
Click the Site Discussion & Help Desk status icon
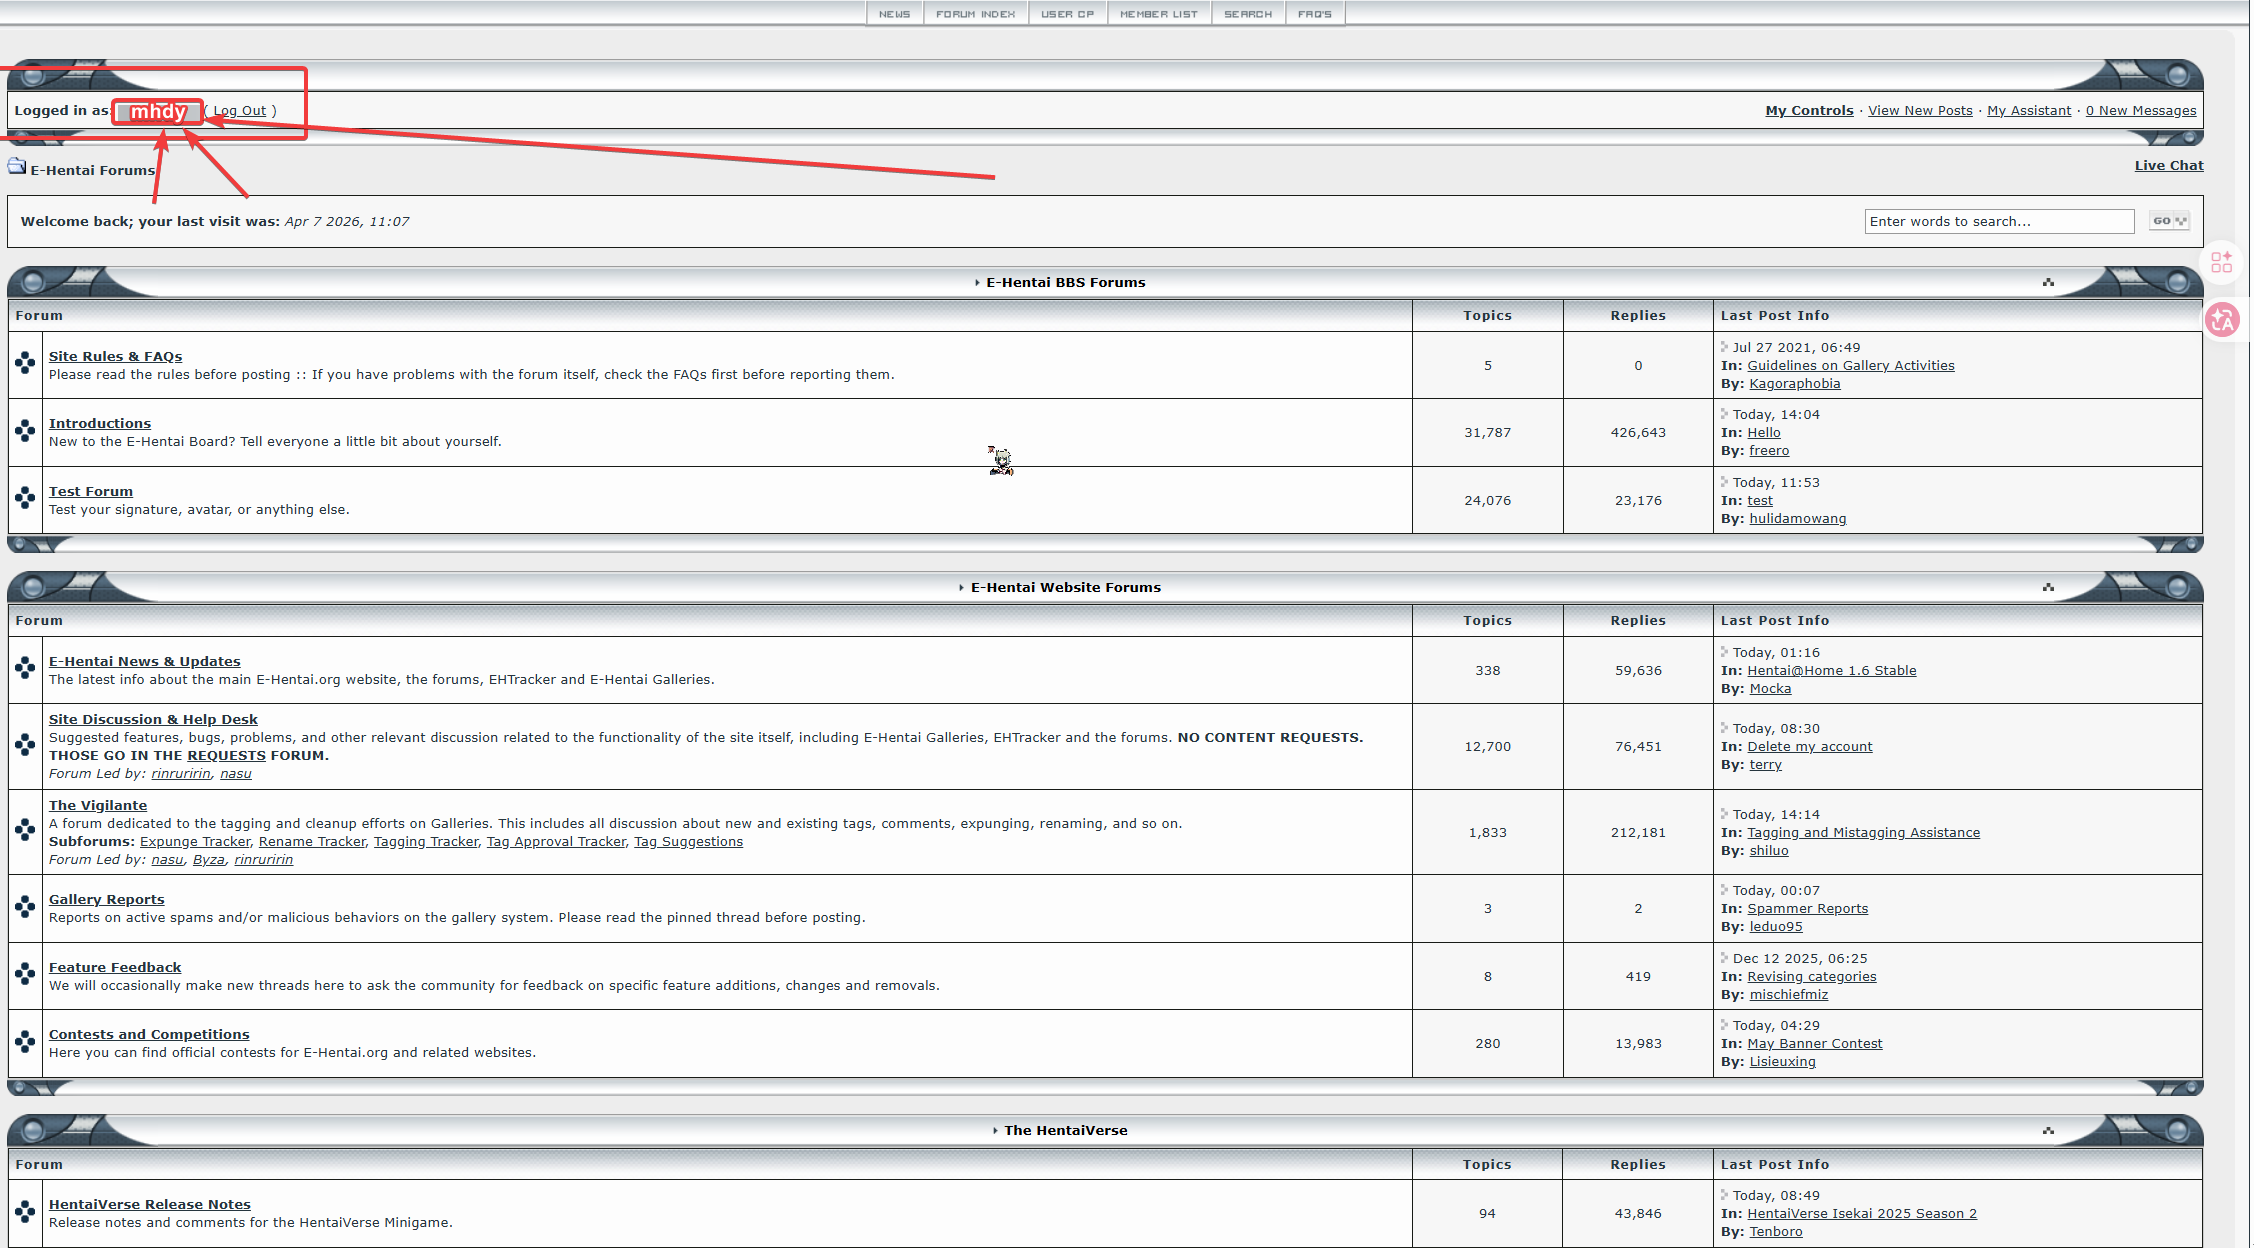tap(25, 745)
